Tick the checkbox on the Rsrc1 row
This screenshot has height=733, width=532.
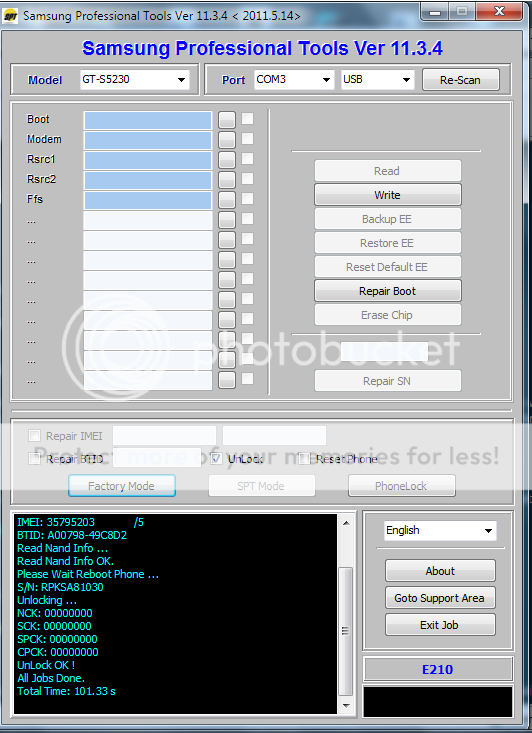click(247, 158)
